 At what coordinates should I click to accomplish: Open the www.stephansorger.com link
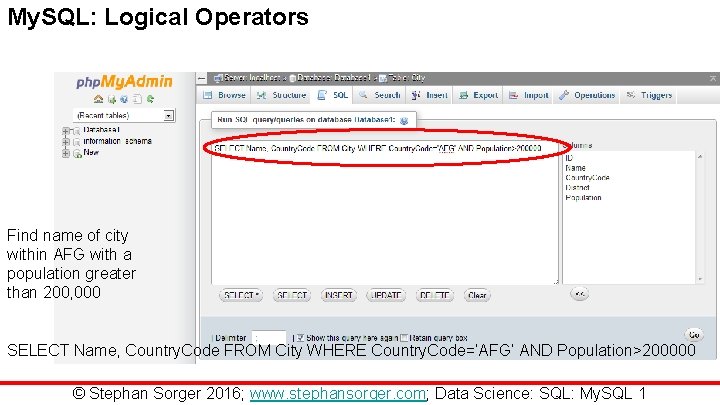[338, 394]
